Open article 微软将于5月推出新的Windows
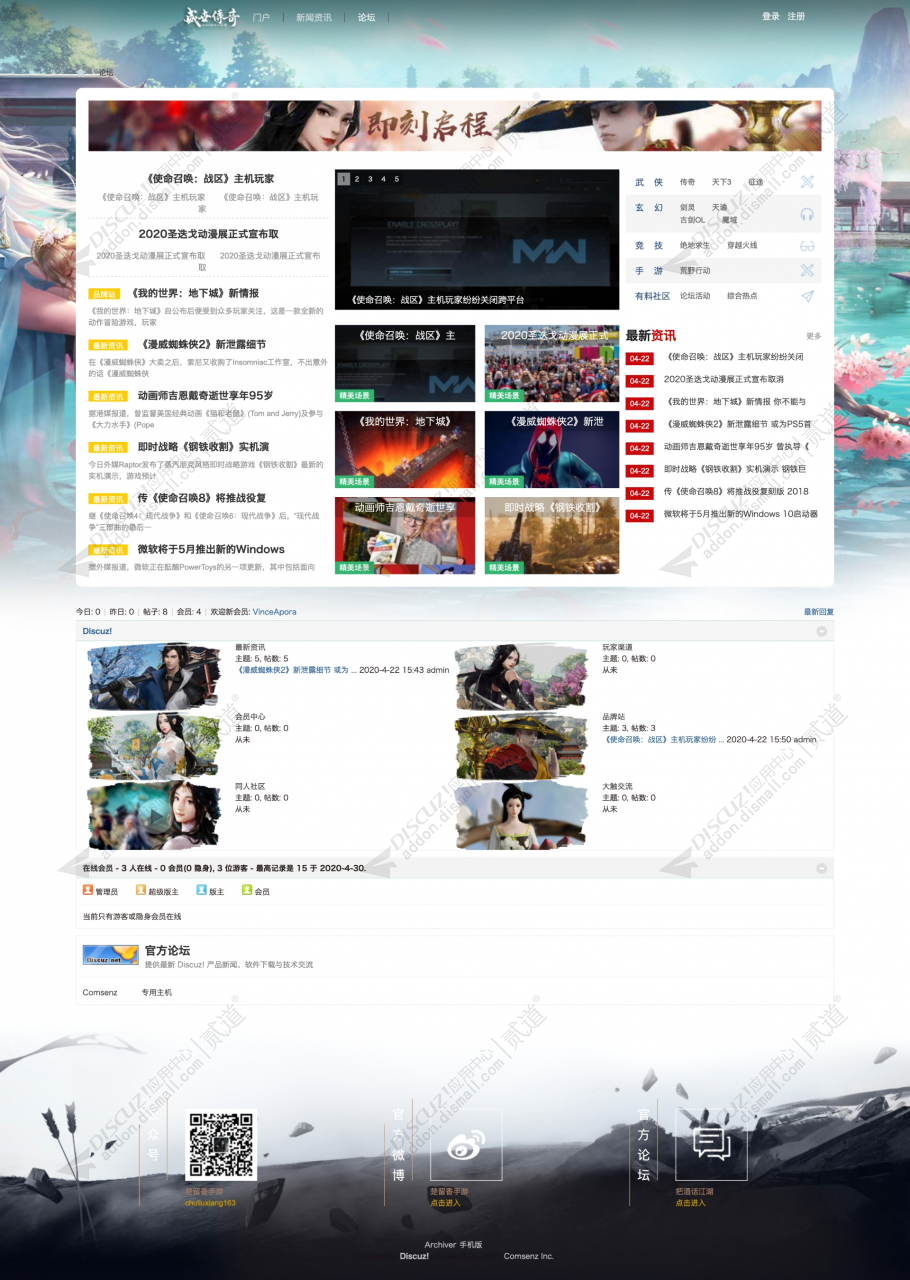The image size is (910, 1280). [211, 549]
